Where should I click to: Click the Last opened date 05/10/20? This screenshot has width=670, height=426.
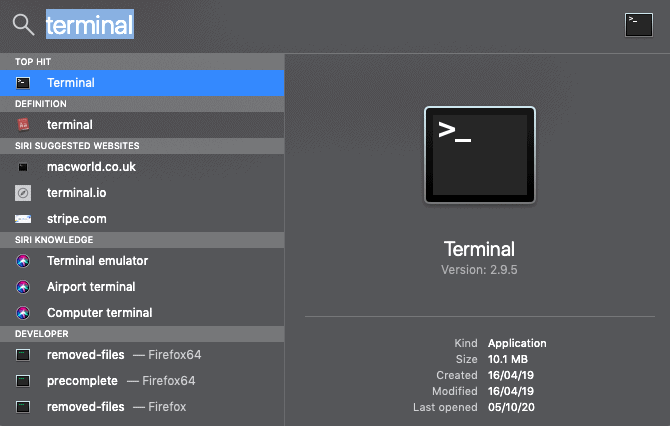click(x=511, y=407)
